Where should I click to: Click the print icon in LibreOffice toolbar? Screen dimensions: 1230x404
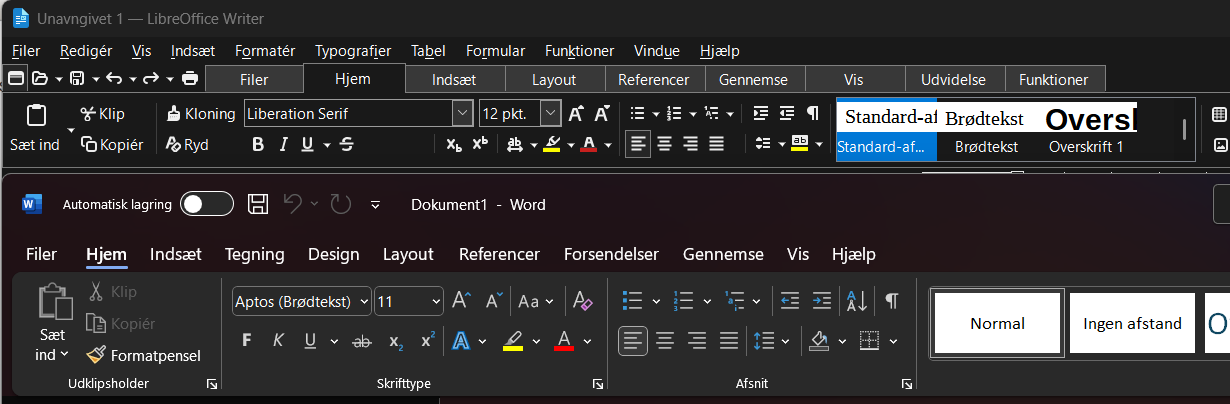(x=190, y=78)
